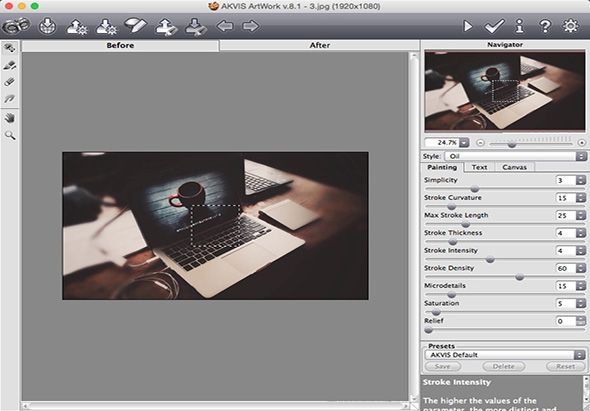Click the Navigator preview thumbnail

click(x=505, y=91)
